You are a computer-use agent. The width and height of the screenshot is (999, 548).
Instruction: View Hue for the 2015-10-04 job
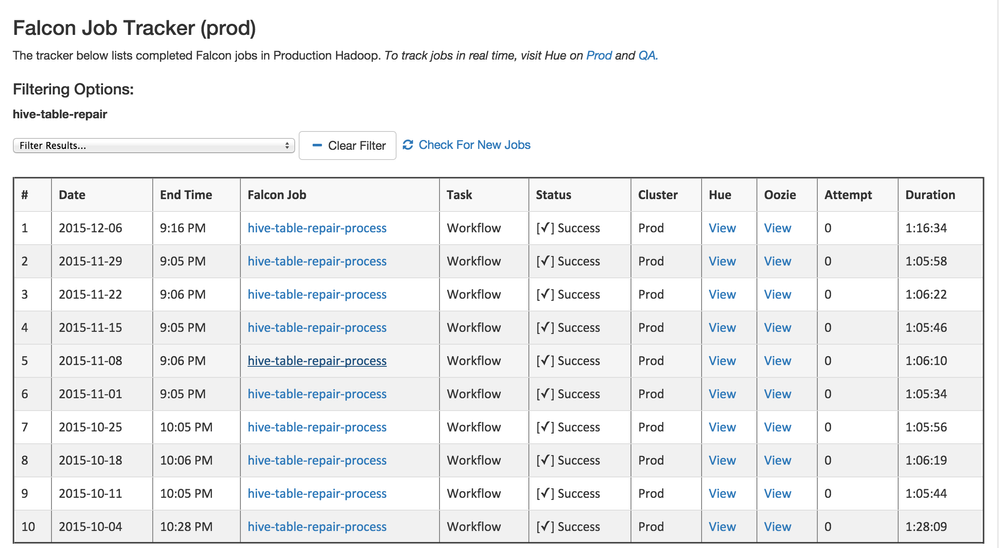[722, 526]
